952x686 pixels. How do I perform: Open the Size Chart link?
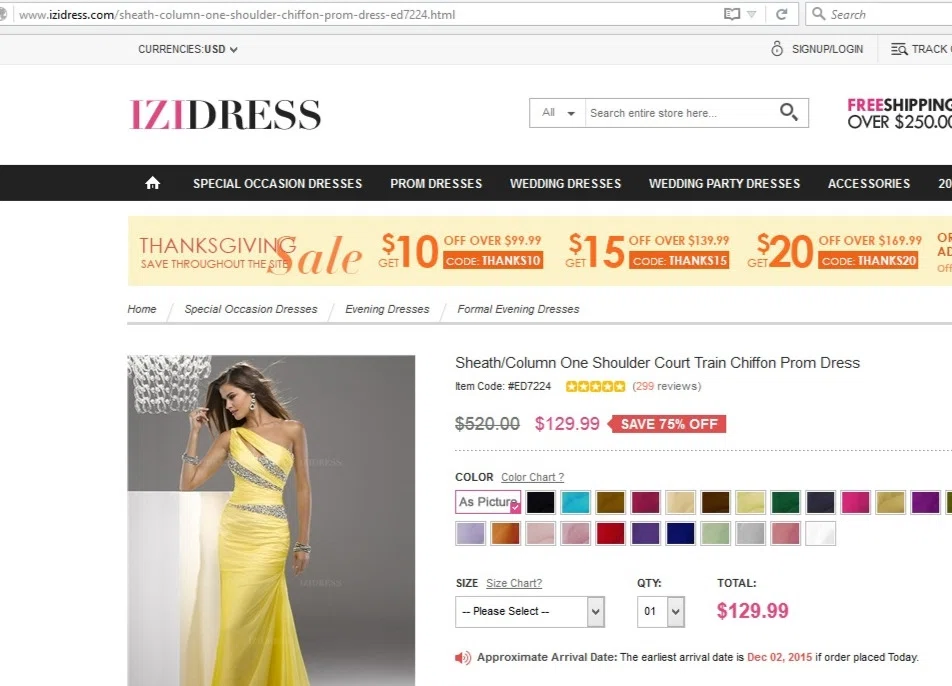point(514,583)
